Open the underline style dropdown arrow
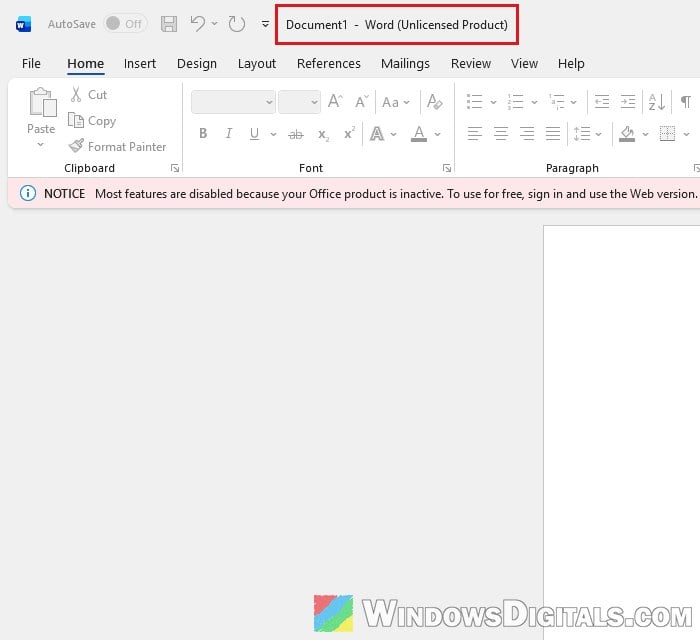This screenshot has height=640, width=700. tap(273, 134)
